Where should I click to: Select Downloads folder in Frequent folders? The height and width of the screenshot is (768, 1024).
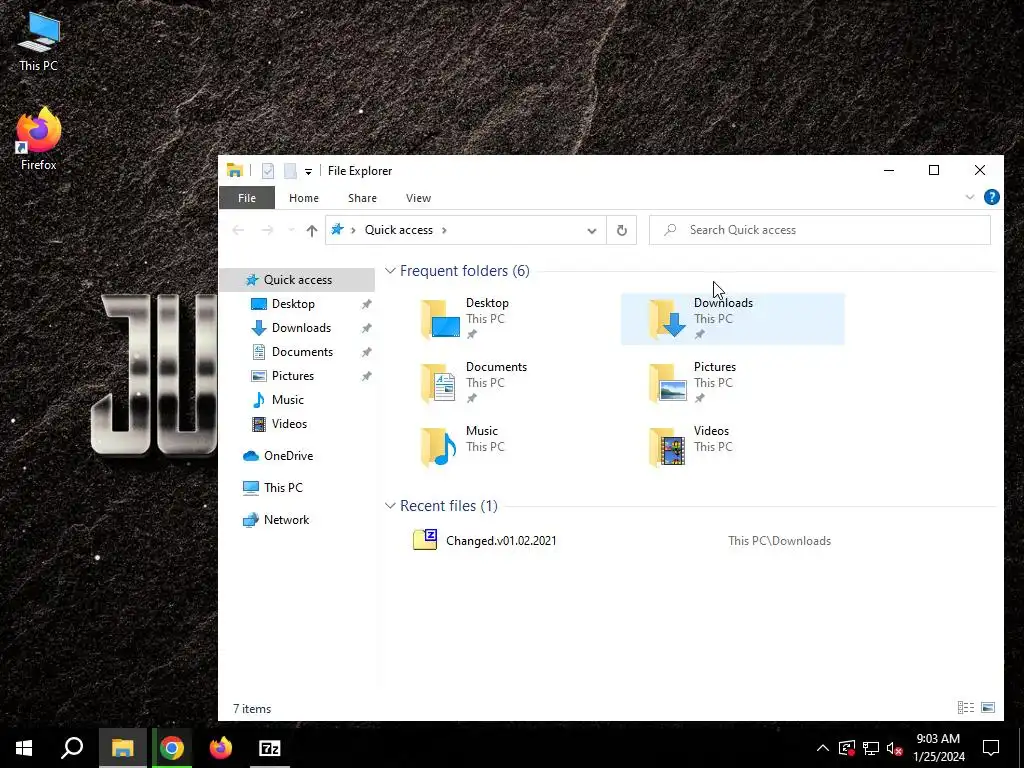(x=733, y=319)
